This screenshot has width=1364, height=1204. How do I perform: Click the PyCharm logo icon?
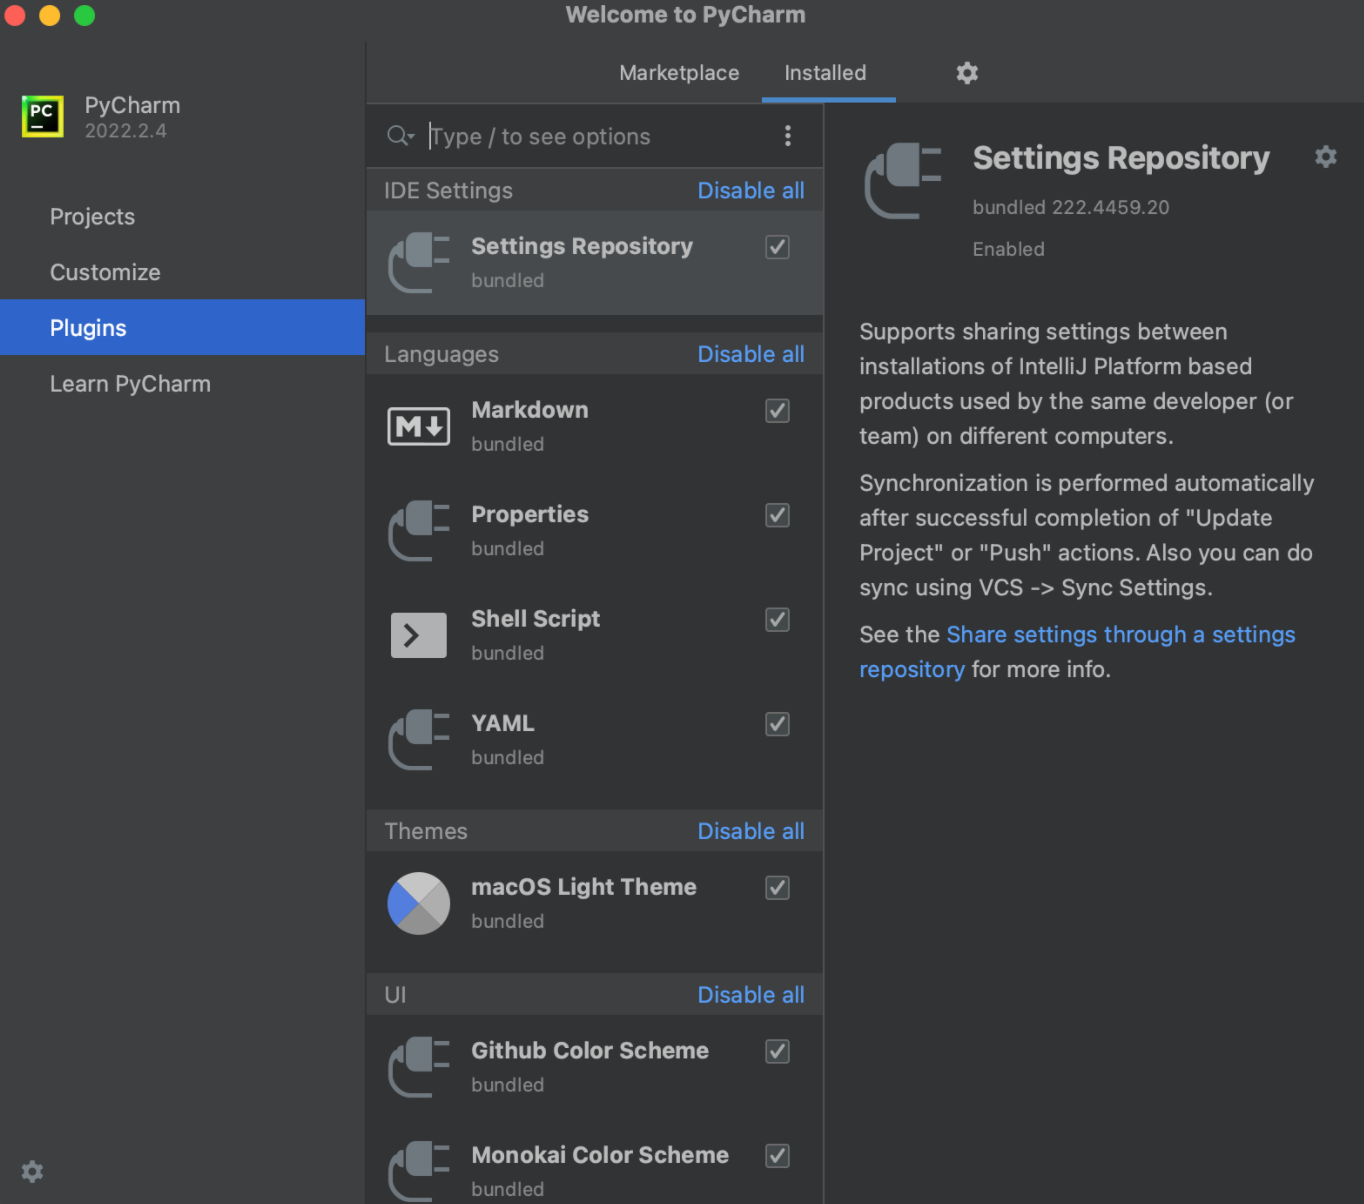click(42, 117)
